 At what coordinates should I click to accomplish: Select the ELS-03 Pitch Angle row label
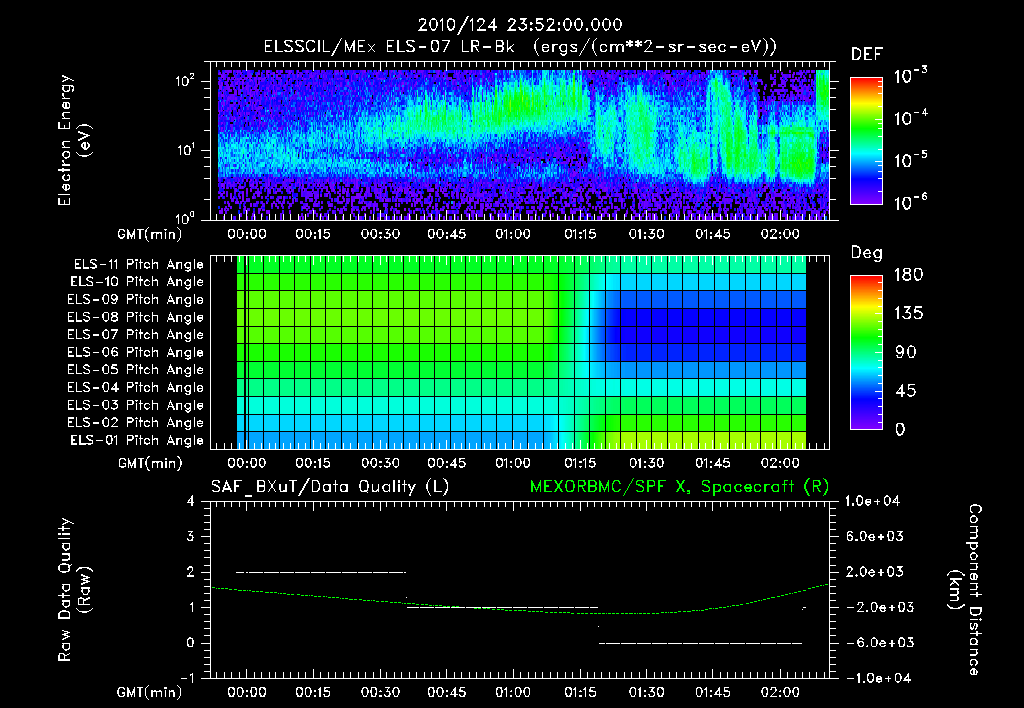pos(136,405)
